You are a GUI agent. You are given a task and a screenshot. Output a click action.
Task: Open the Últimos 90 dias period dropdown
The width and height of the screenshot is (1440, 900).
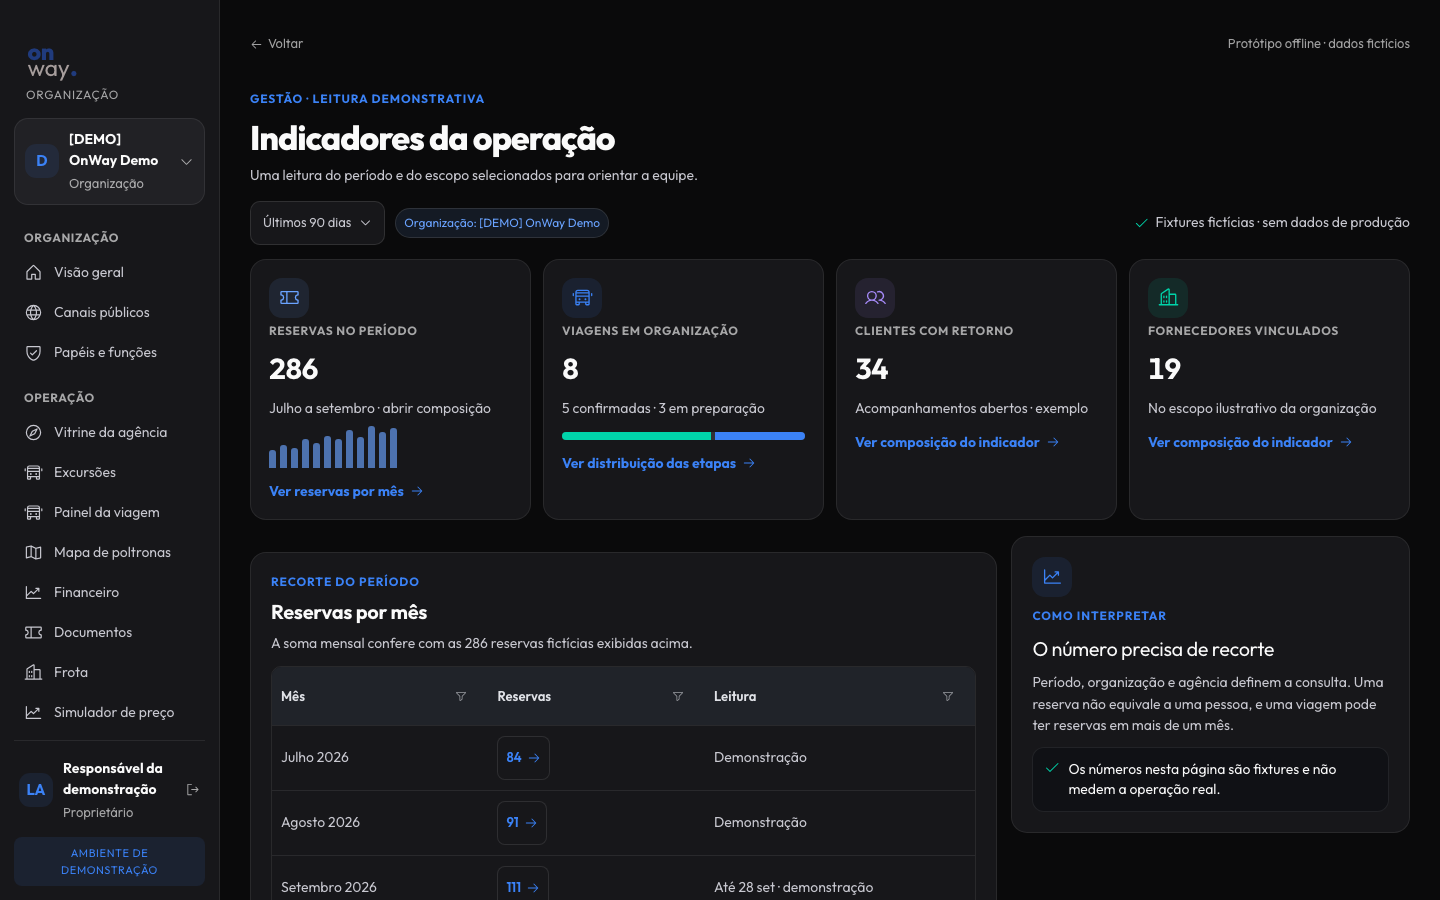pyautogui.click(x=317, y=223)
